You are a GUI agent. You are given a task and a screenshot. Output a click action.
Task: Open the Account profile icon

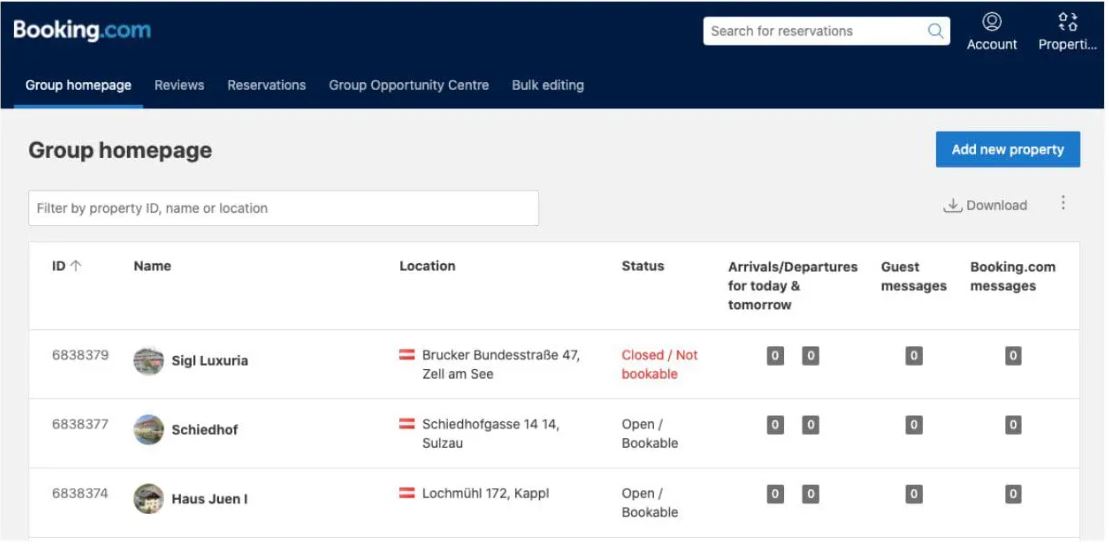coord(991,22)
